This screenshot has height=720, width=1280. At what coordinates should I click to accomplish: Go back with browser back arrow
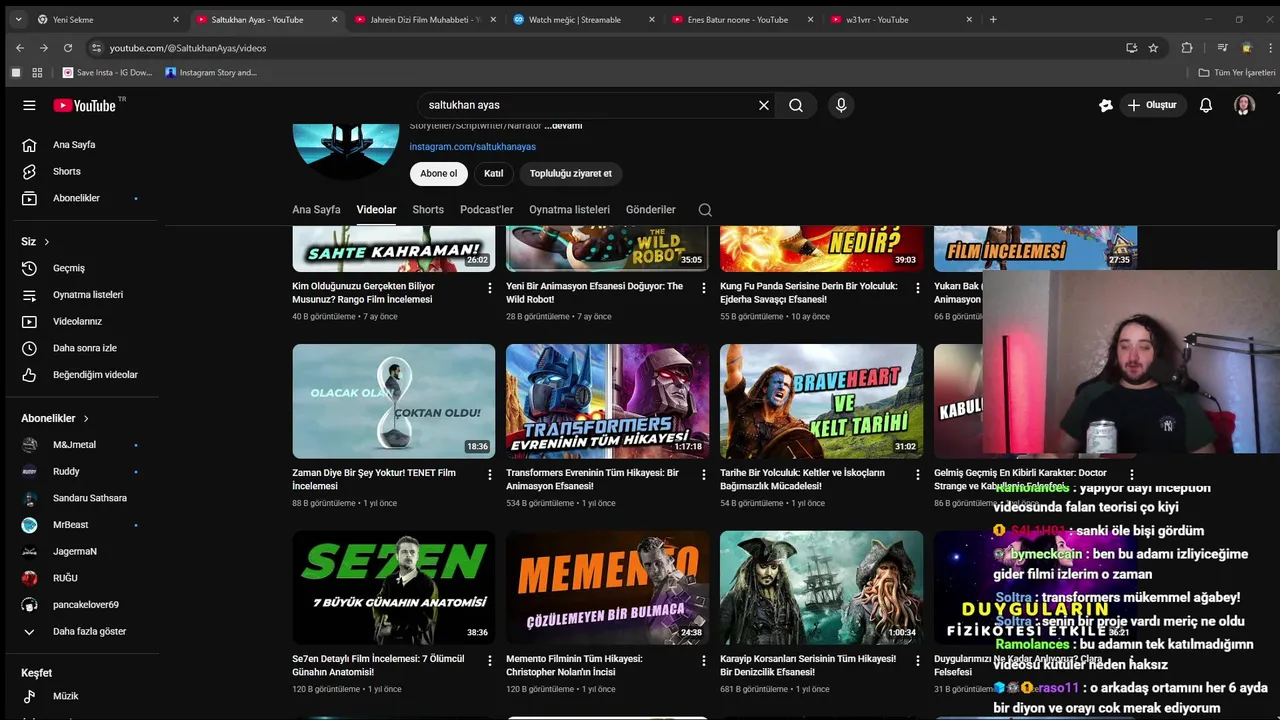pyautogui.click(x=20, y=47)
